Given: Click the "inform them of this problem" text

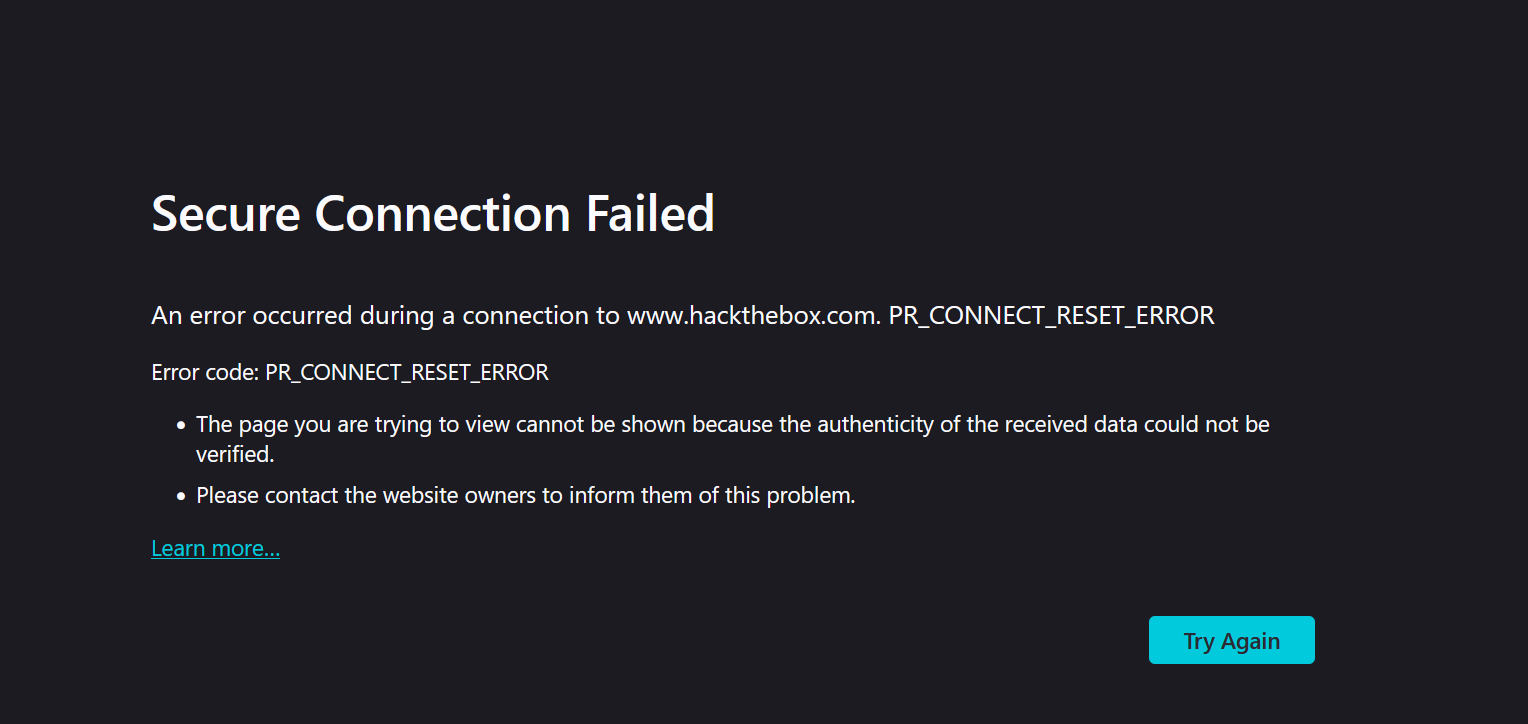Looking at the screenshot, I should tap(712, 495).
